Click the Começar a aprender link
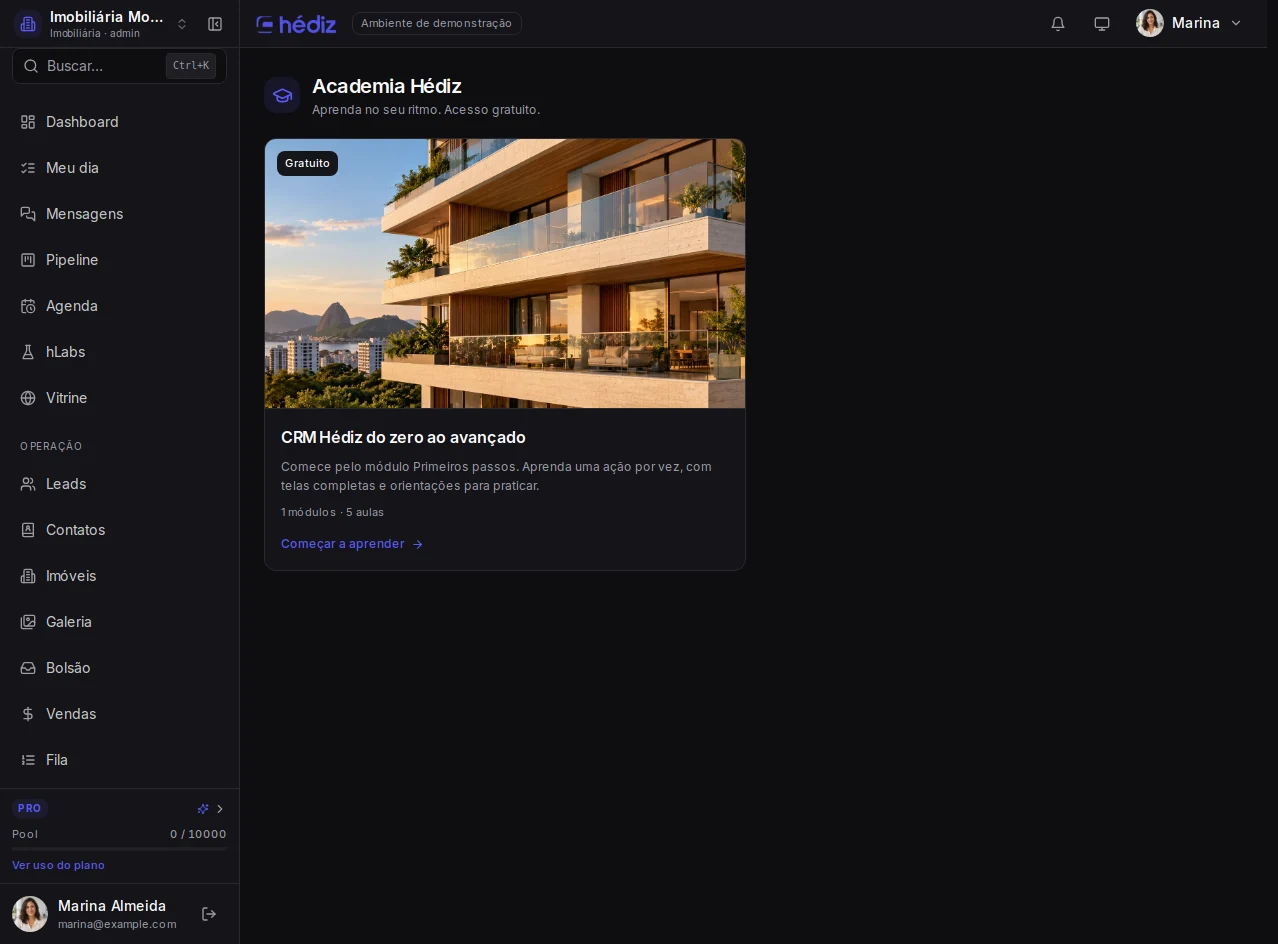The width and height of the screenshot is (1278, 944). coord(352,544)
